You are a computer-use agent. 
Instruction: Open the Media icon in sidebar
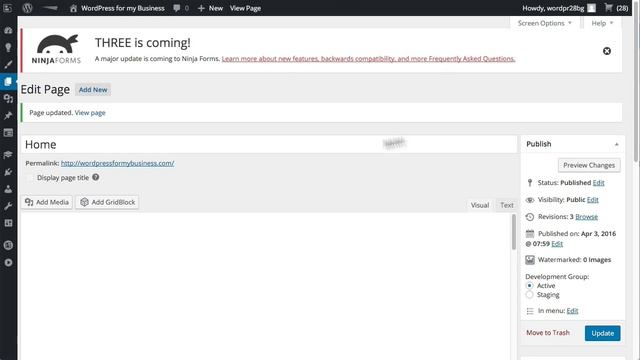(8, 98)
